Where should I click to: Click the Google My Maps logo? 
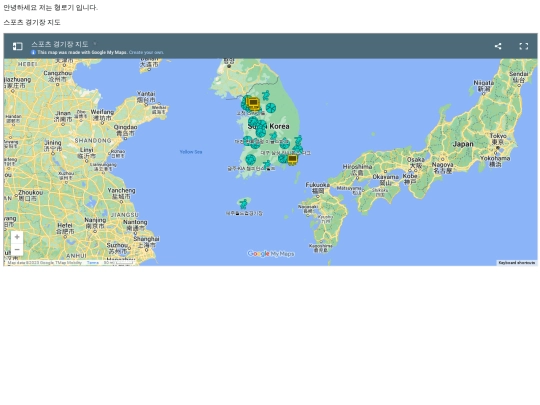click(271, 254)
